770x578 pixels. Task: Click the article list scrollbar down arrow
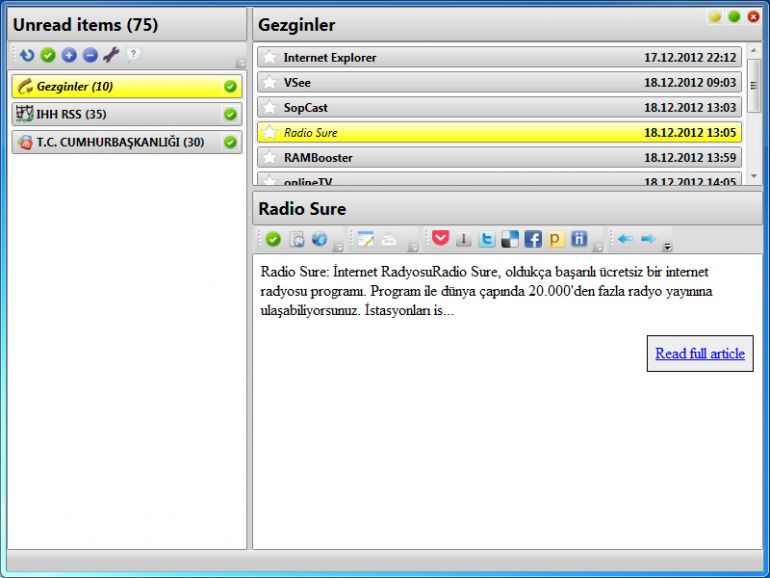pyautogui.click(x=754, y=180)
